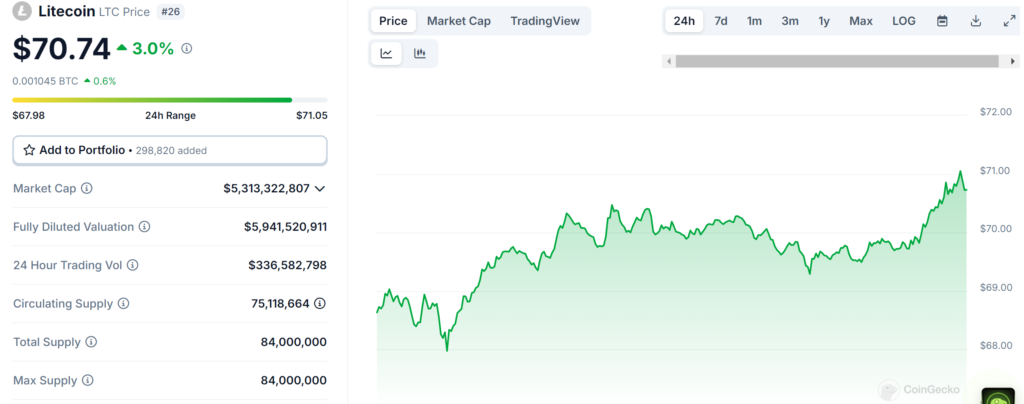Viewport: 1024px width, 404px height.
Task: Select the Max time range
Action: [x=860, y=21]
